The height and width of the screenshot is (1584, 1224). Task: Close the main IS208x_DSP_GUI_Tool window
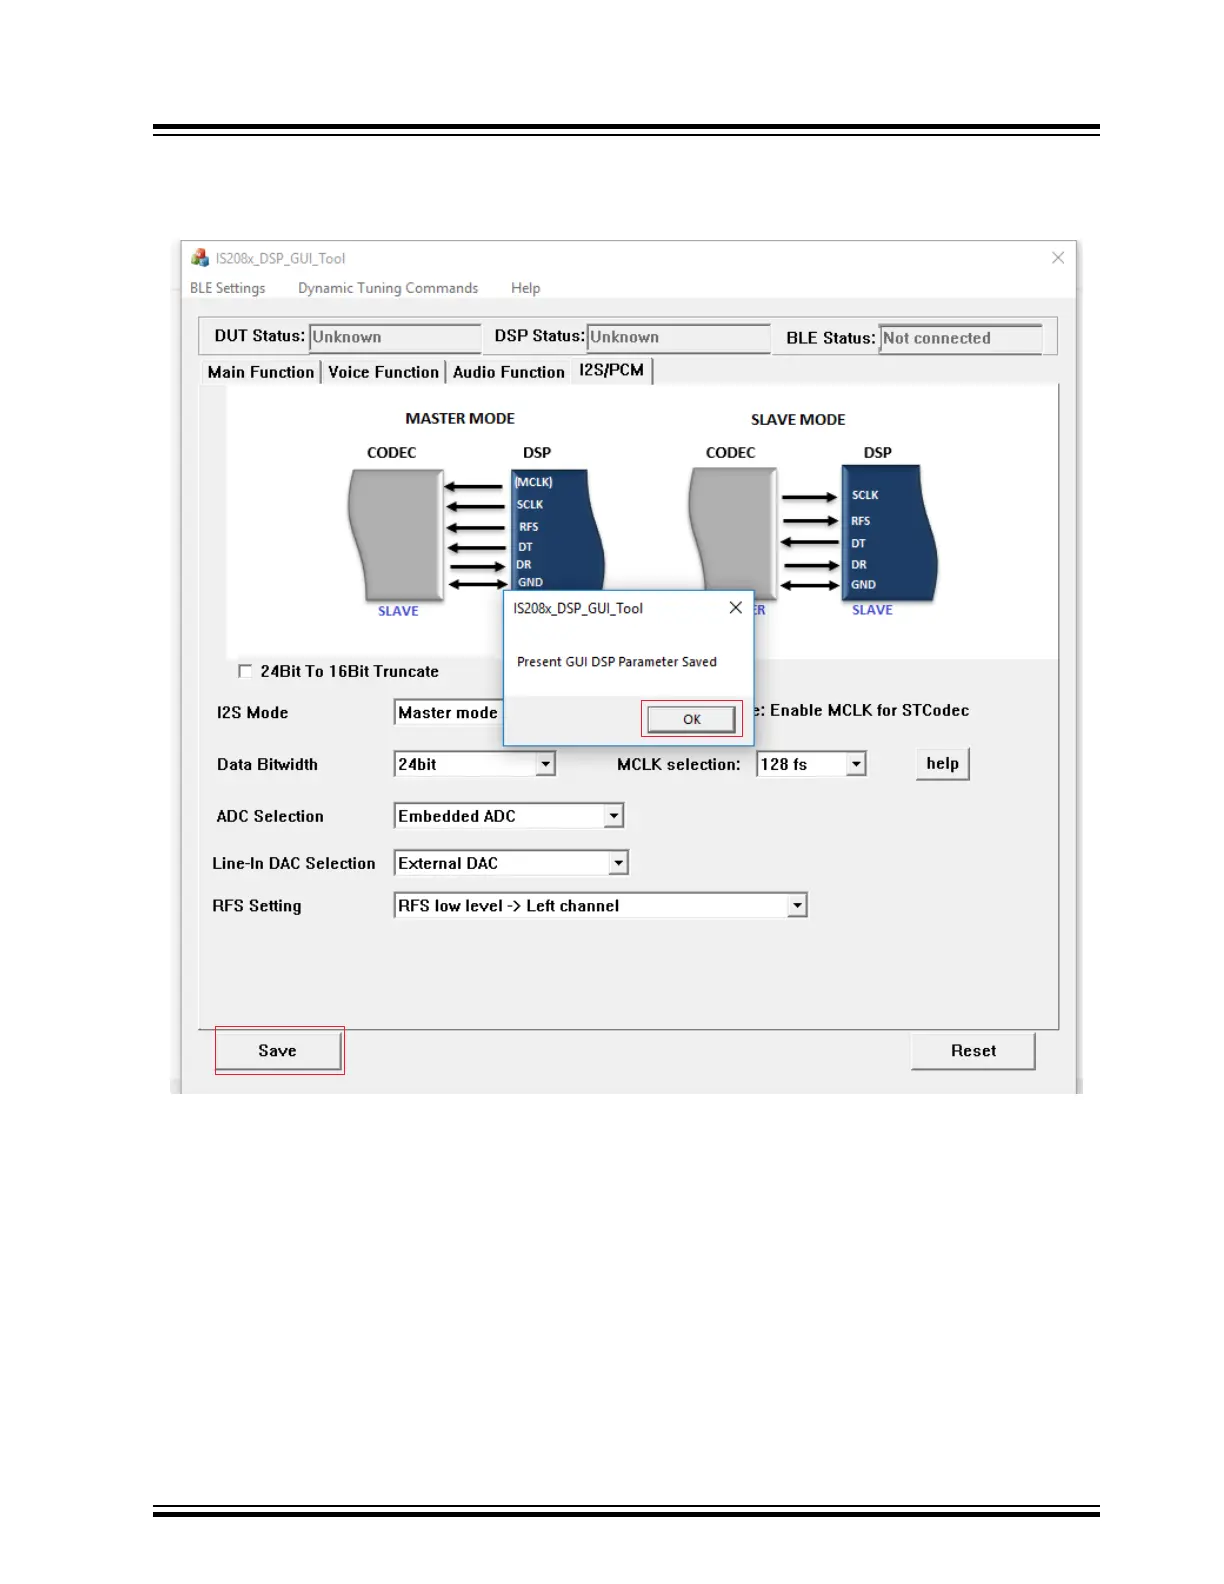1058,258
